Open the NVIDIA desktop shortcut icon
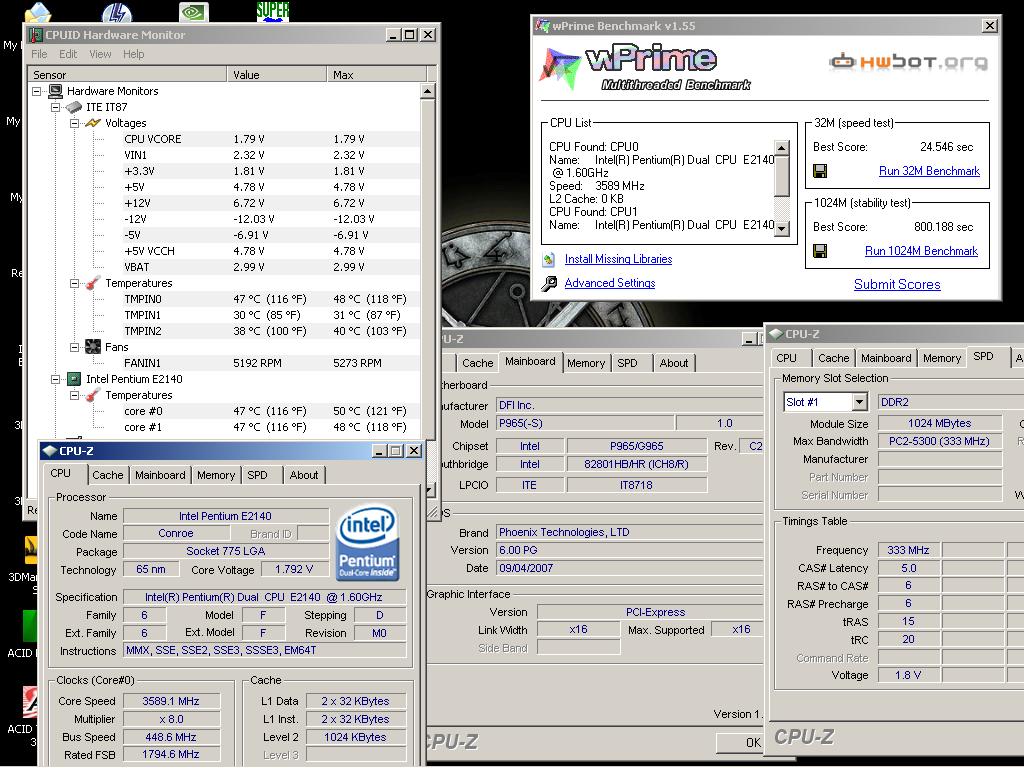The height and width of the screenshot is (768, 1024). click(194, 11)
